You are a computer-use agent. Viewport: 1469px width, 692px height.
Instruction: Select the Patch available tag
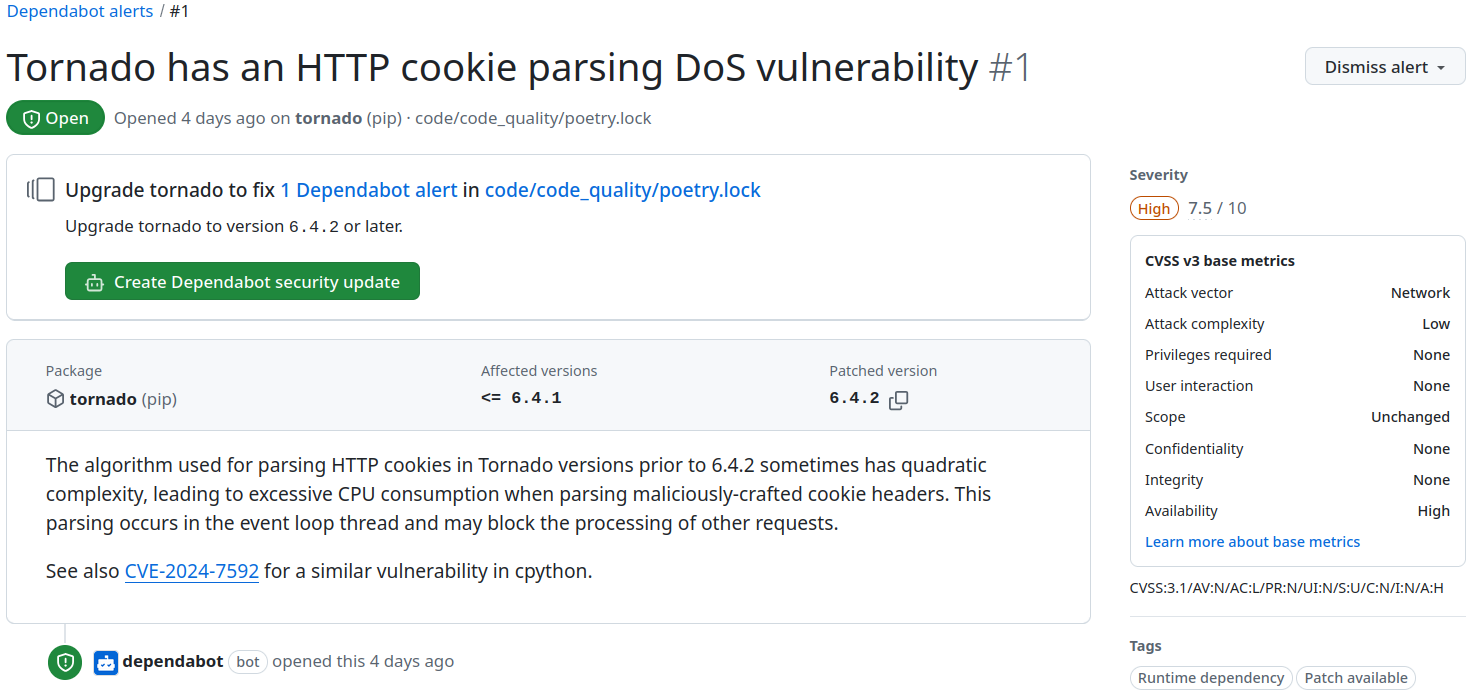1355,678
